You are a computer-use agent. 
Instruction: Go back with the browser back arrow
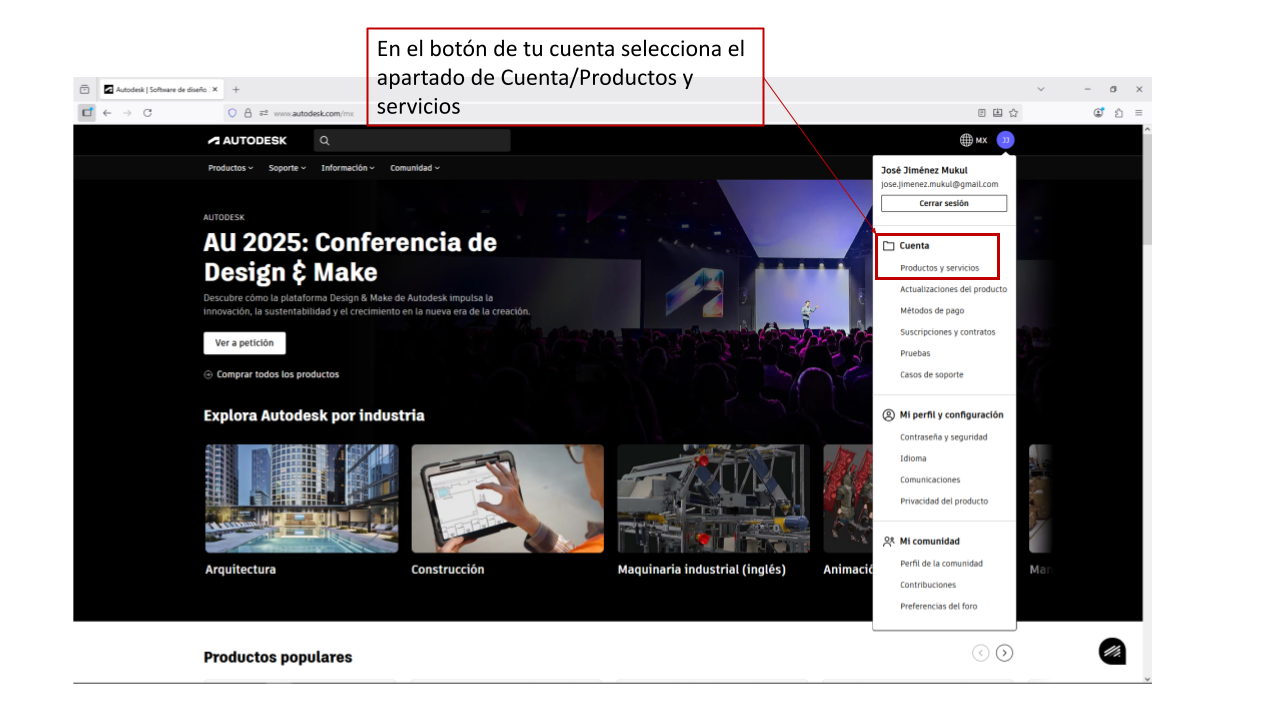click(x=107, y=113)
